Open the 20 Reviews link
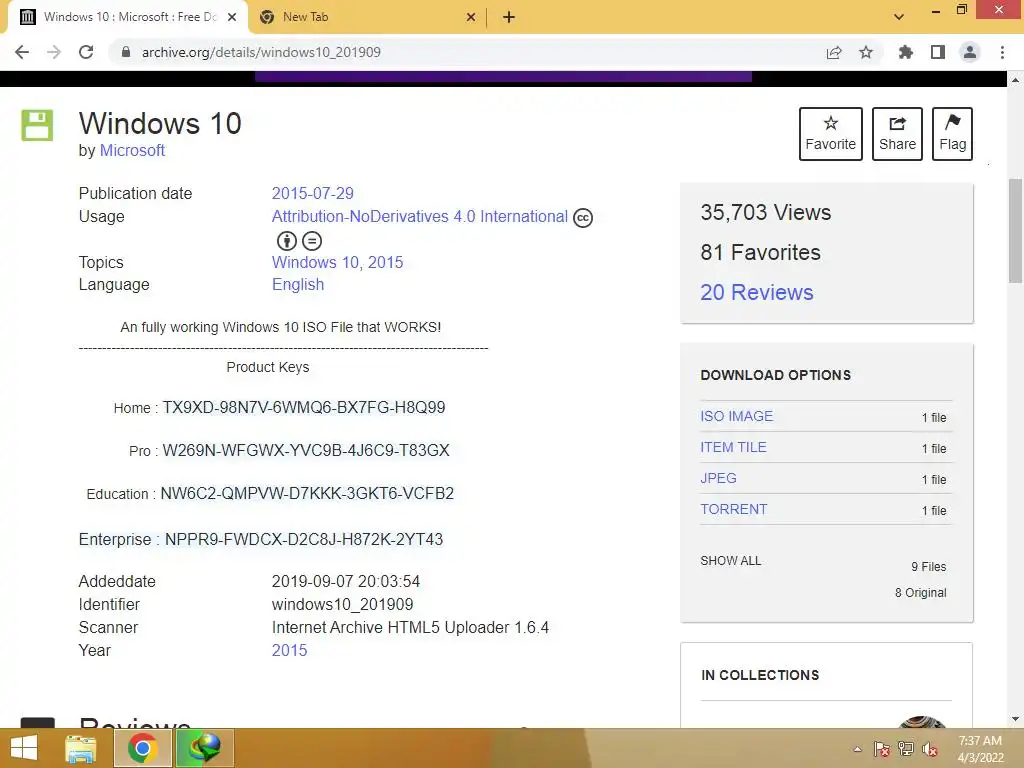Screen dimensions: 1024x768 click(x=757, y=292)
